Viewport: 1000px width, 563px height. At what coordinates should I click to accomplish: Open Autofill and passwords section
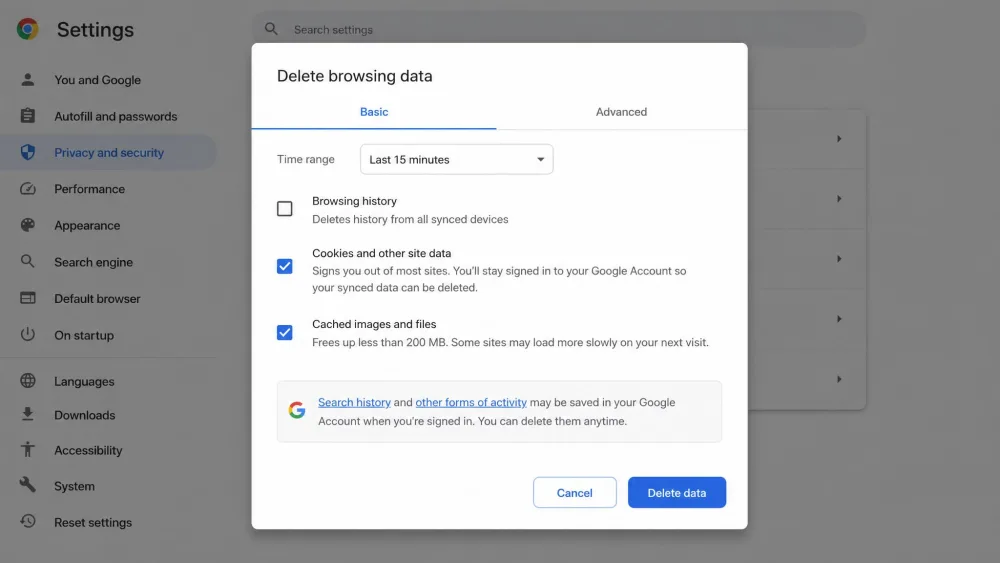115,117
